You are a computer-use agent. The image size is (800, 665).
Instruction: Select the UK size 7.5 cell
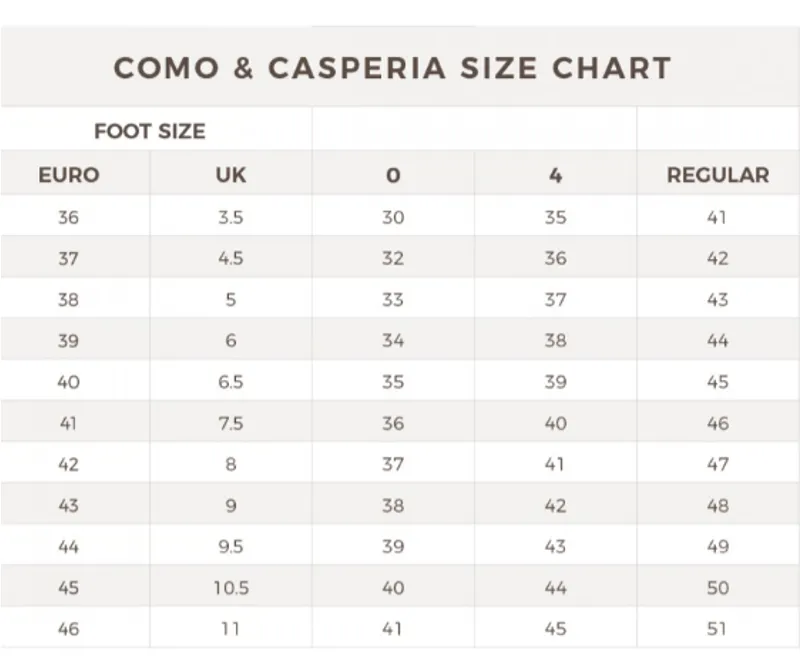pos(231,423)
